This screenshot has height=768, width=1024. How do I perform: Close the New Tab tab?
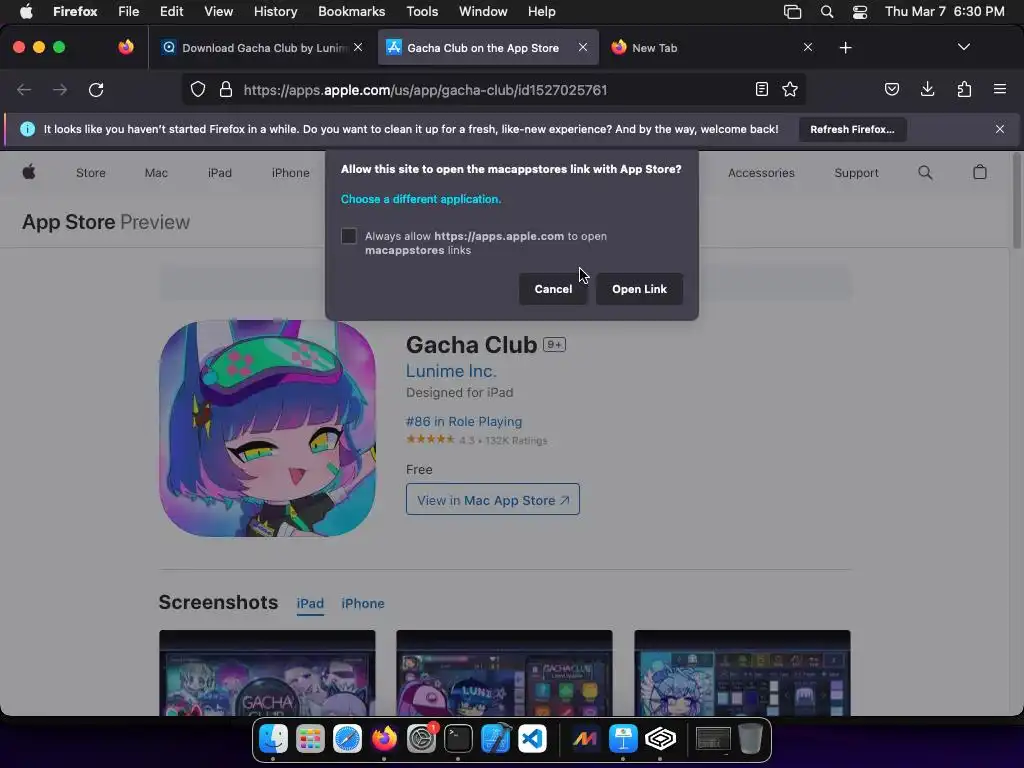[x=808, y=47]
